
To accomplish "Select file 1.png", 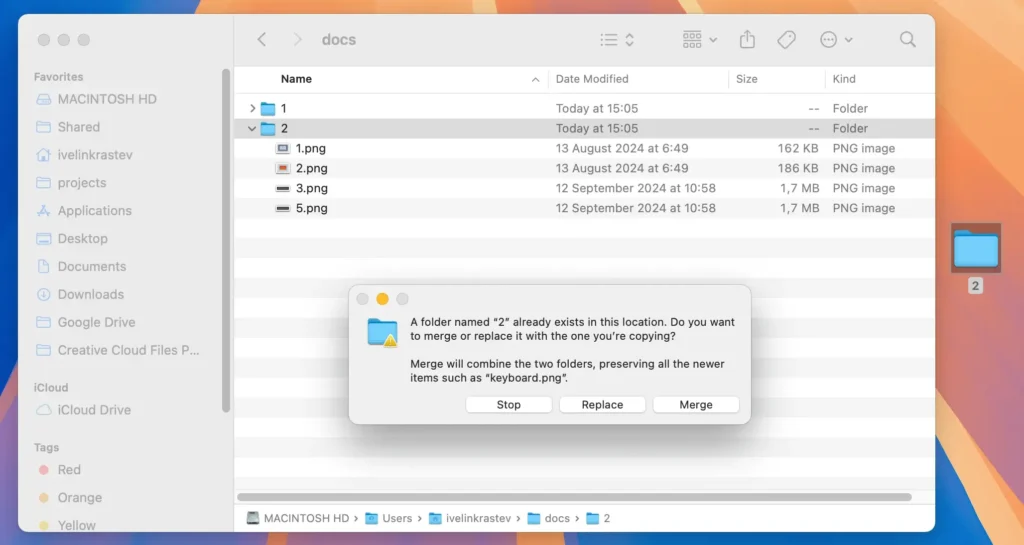I will point(310,148).
